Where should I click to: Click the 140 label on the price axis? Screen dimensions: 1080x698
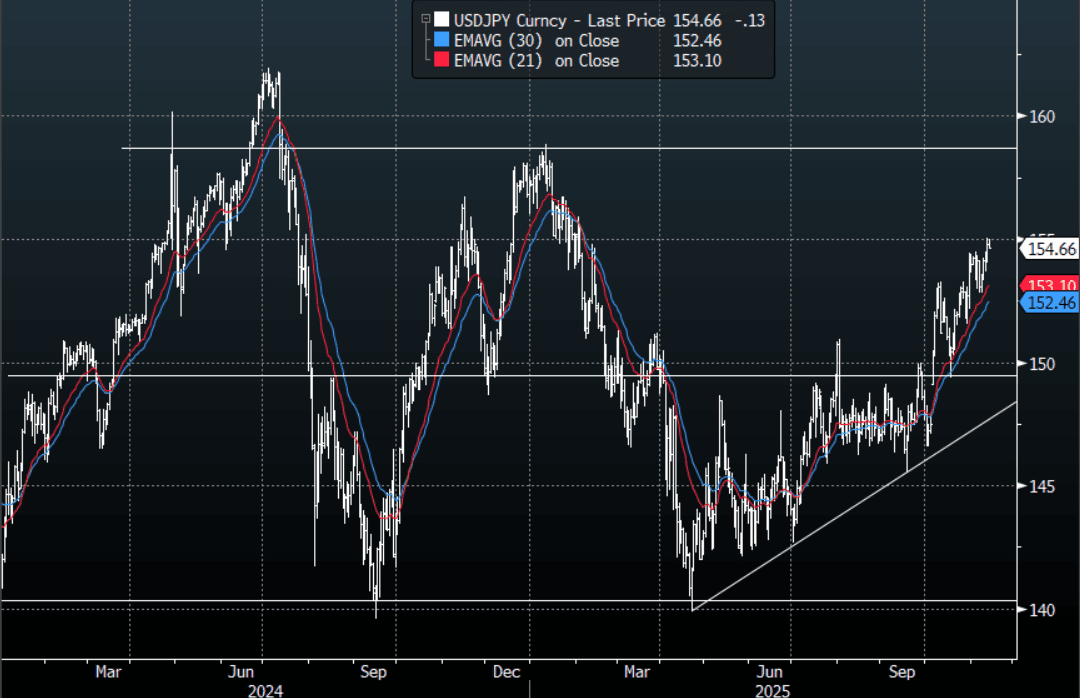(1042, 609)
